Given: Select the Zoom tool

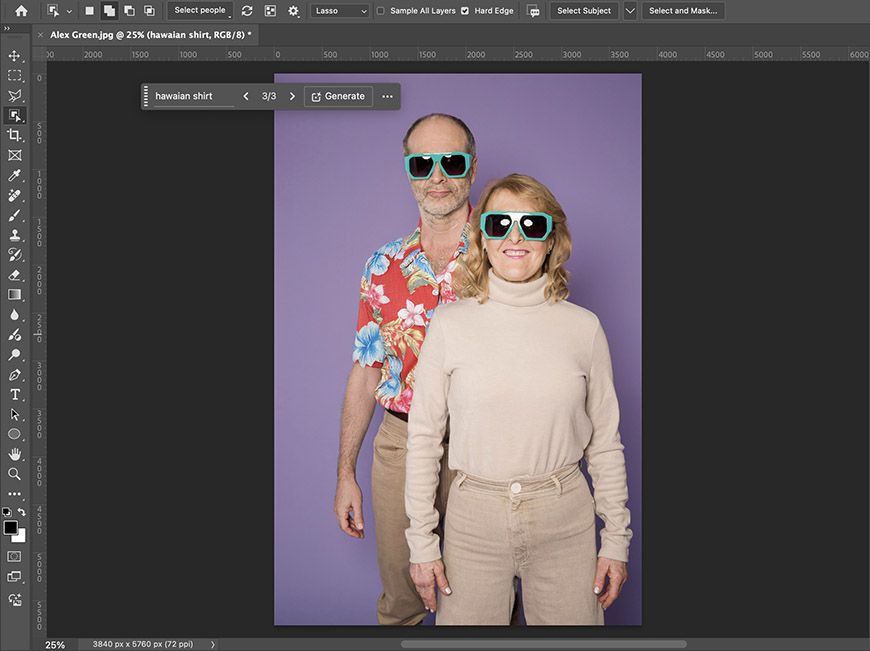Looking at the screenshot, I should [x=14, y=473].
